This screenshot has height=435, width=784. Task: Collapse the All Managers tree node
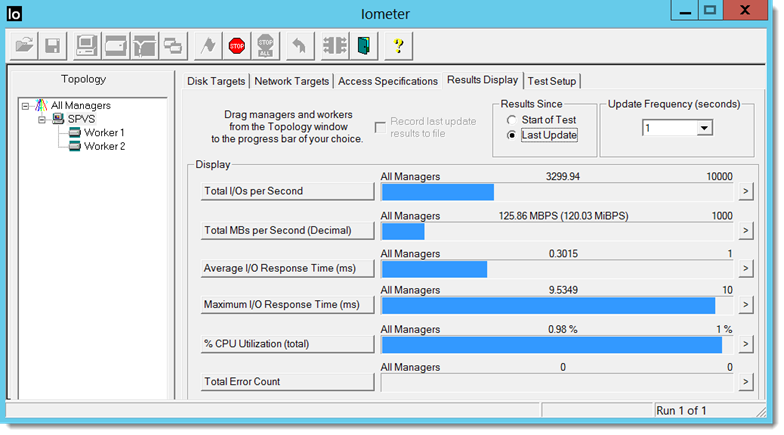point(26,106)
